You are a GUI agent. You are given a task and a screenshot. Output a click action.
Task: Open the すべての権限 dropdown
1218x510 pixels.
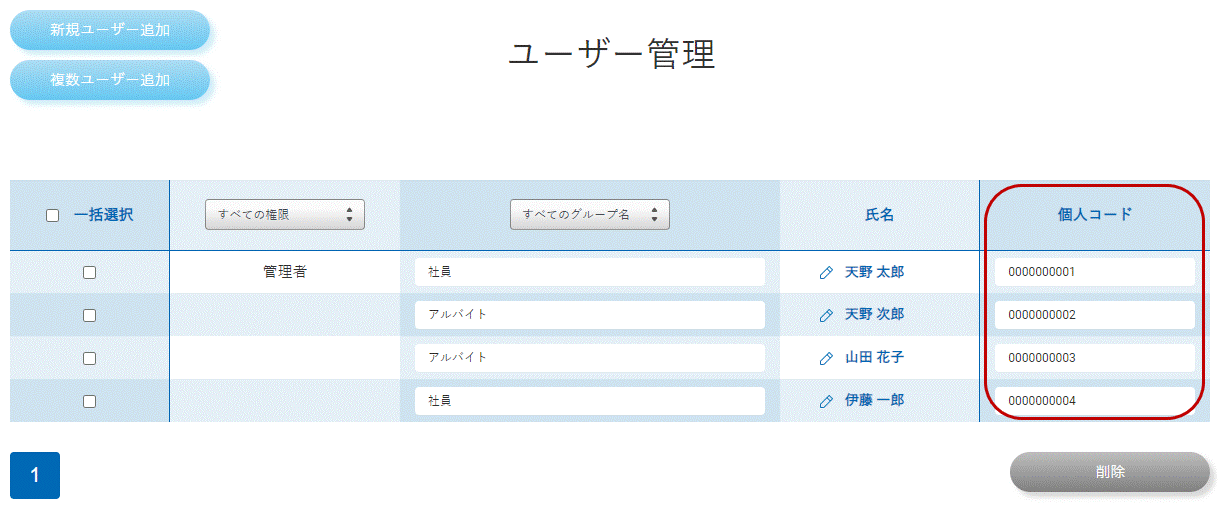pyautogui.click(x=285, y=214)
